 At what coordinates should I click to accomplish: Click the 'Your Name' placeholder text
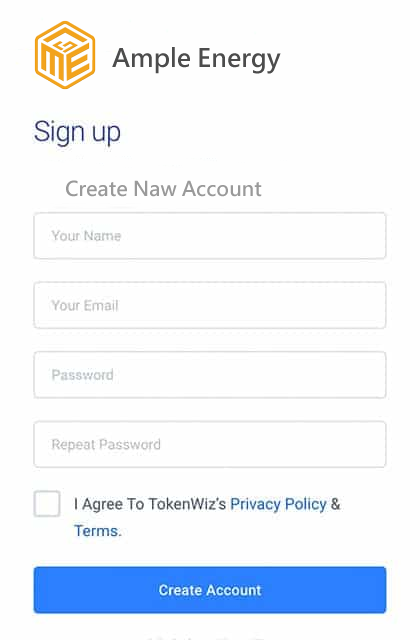[x=86, y=236]
